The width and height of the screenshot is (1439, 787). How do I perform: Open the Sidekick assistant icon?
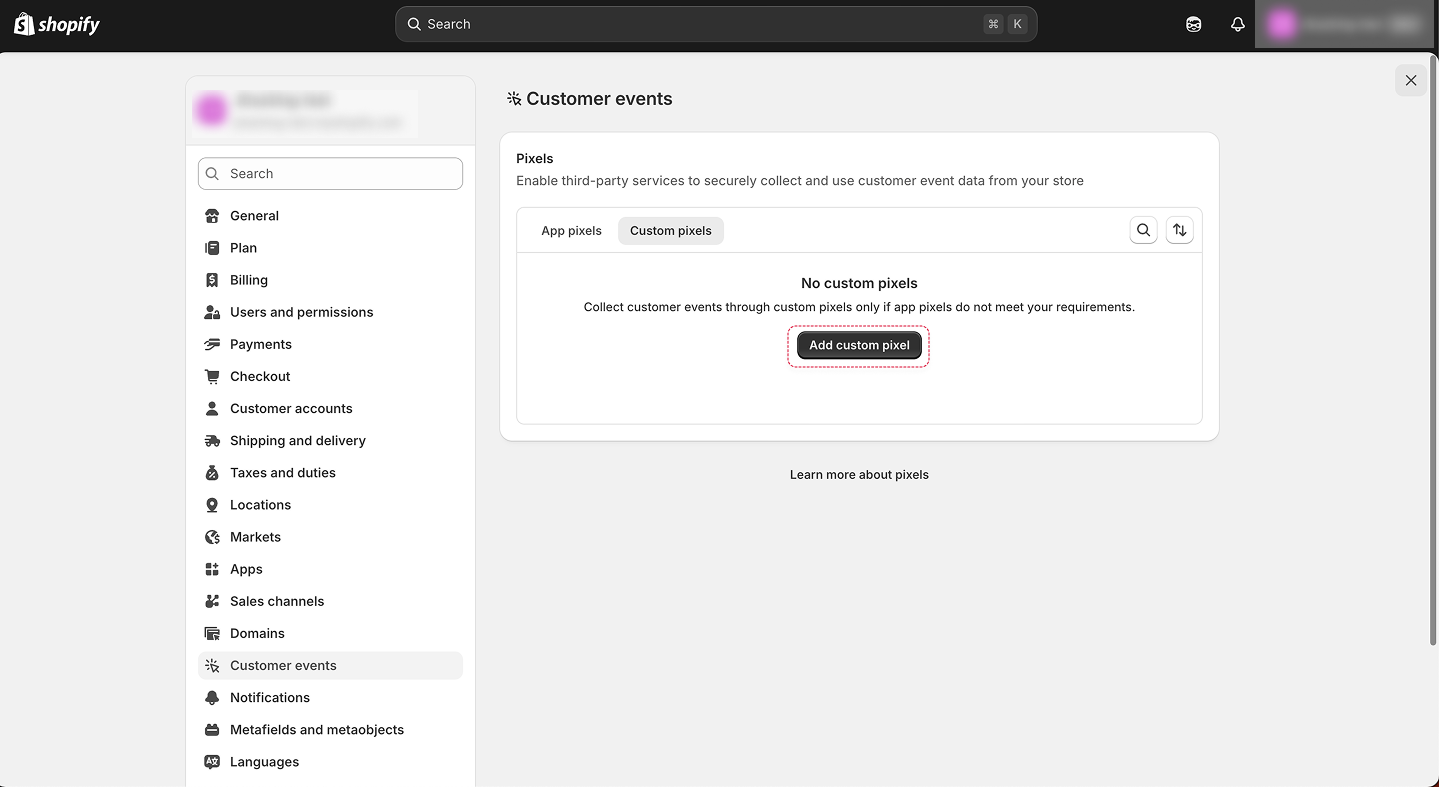(x=1193, y=24)
